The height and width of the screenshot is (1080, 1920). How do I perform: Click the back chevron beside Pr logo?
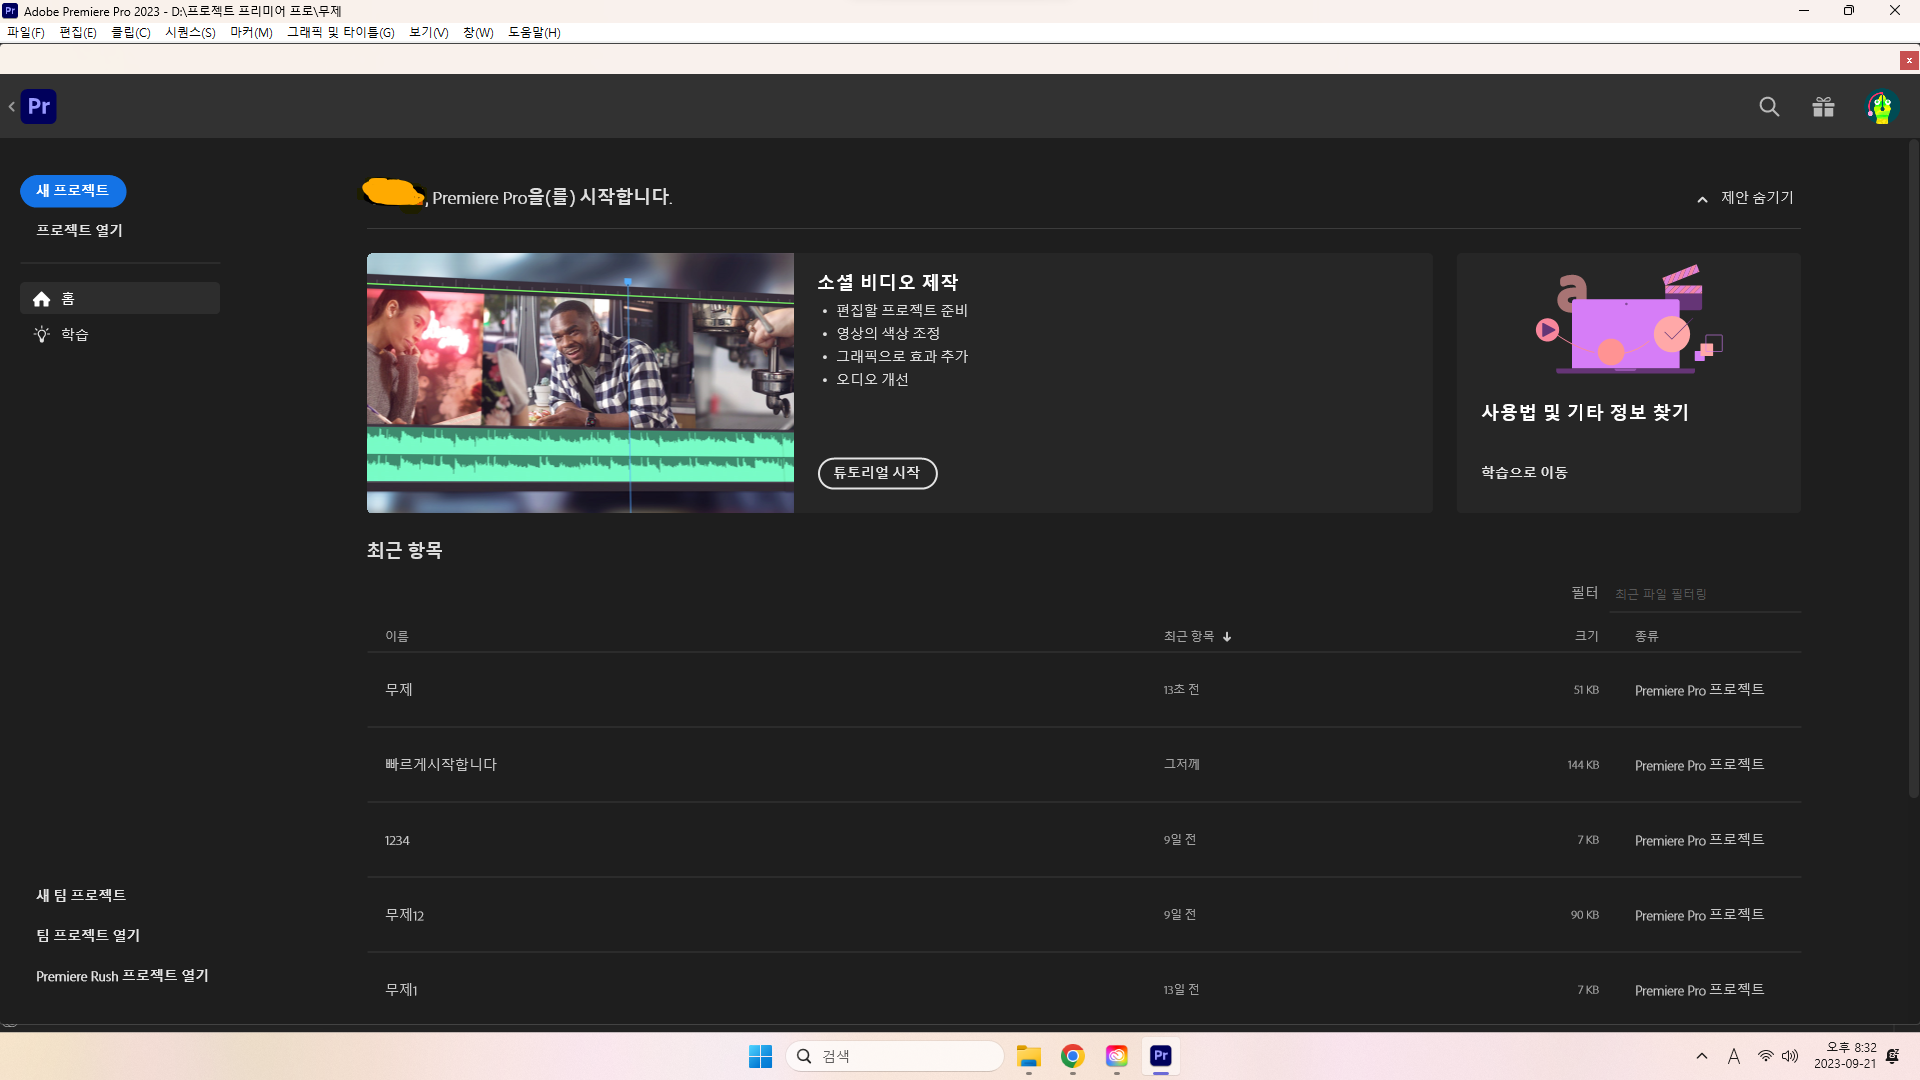click(12, 107)
